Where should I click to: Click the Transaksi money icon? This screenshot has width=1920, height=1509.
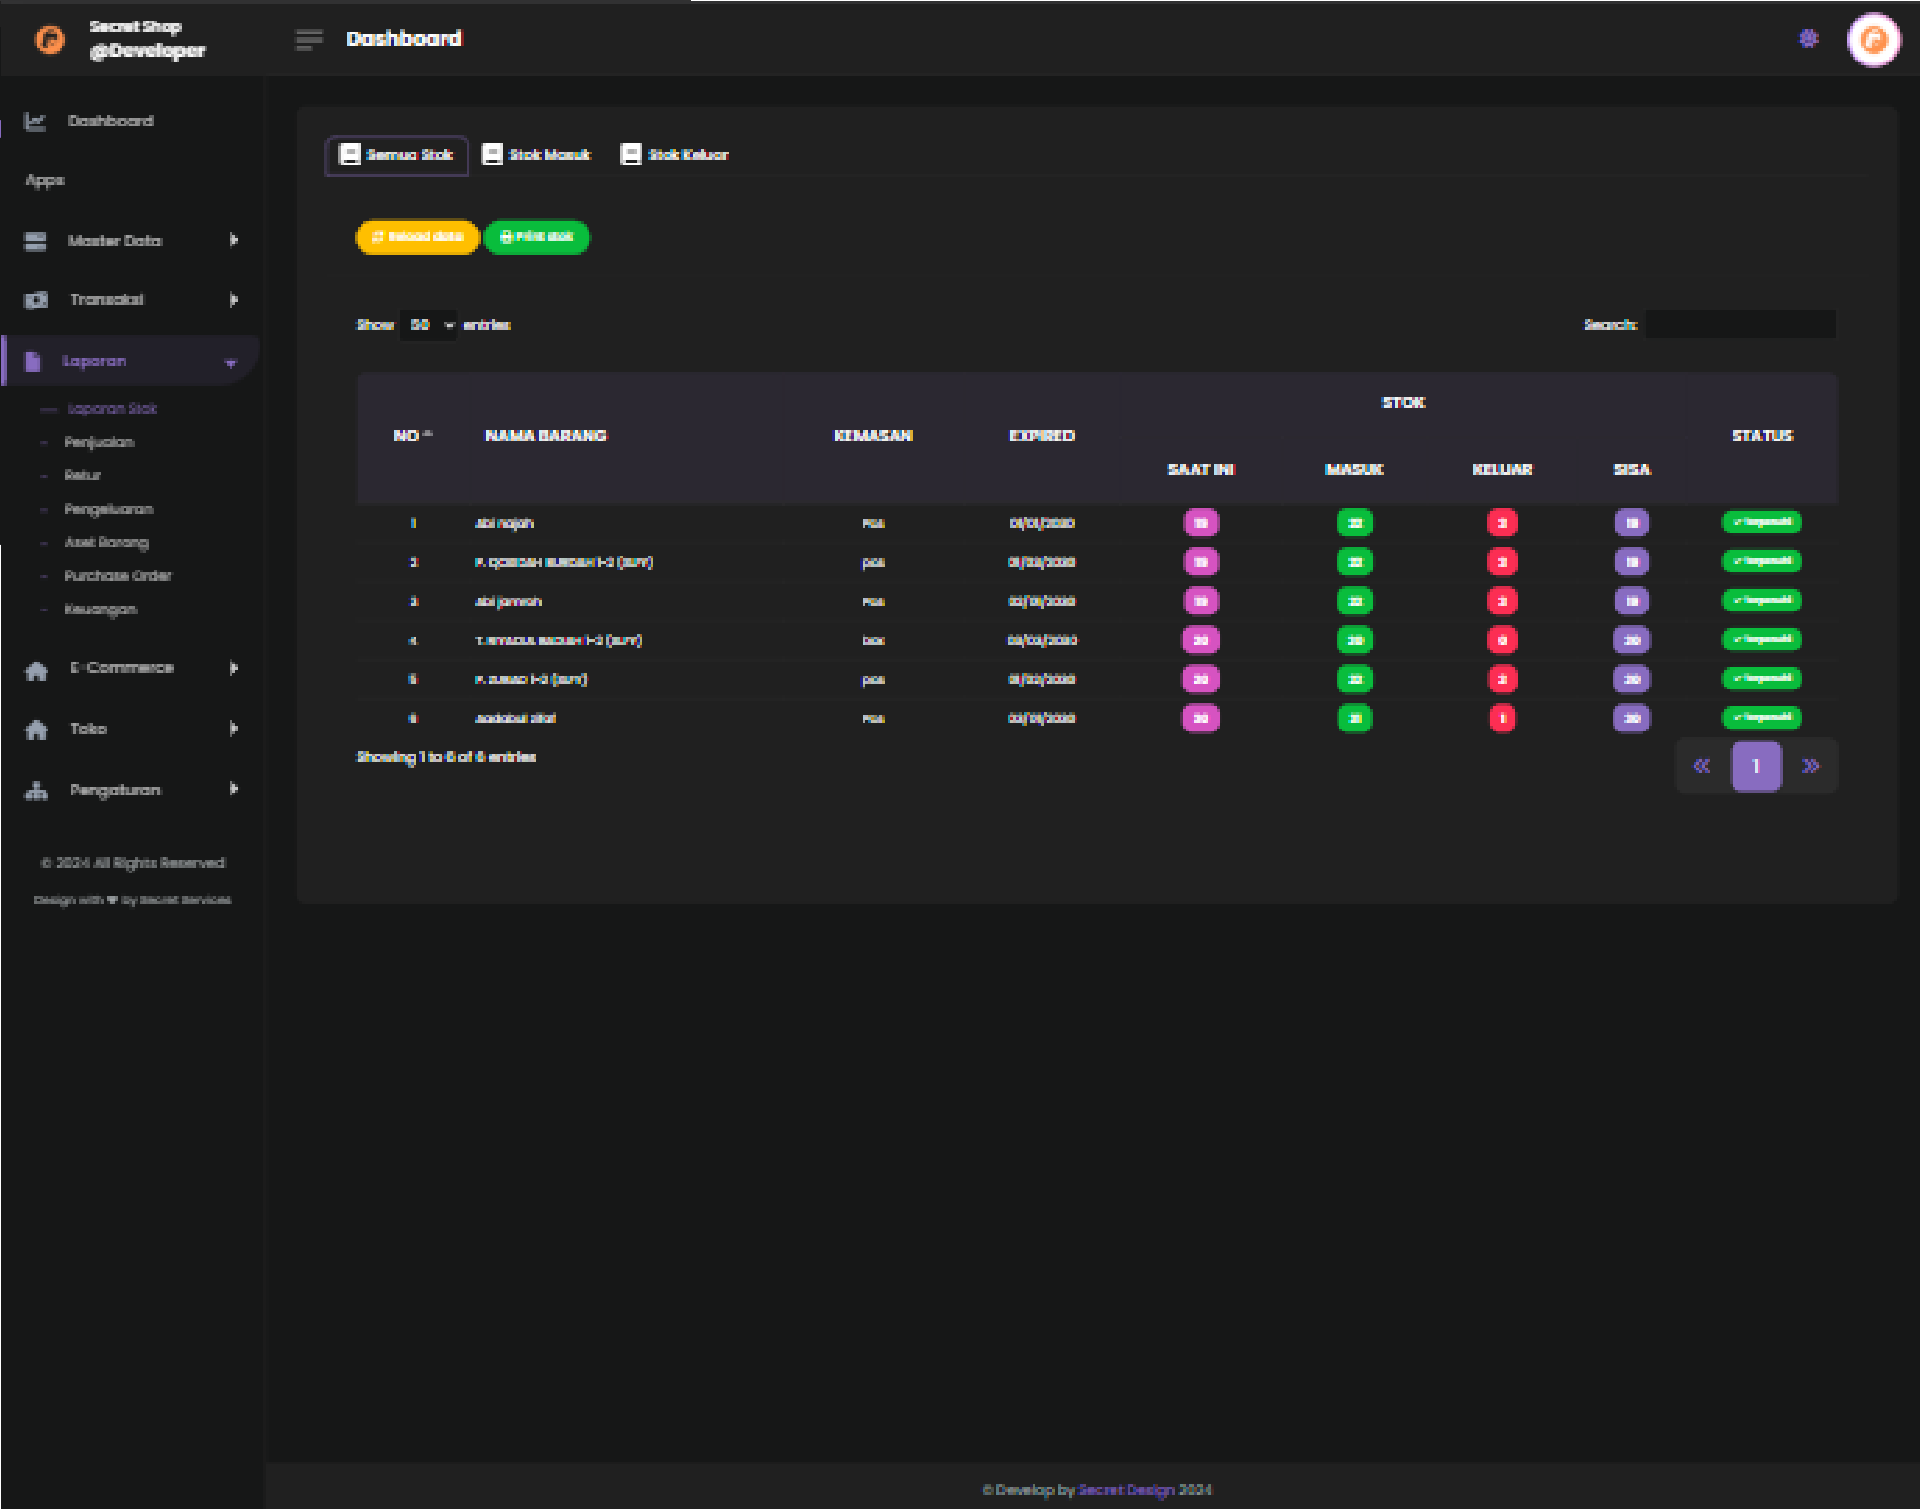36,300
